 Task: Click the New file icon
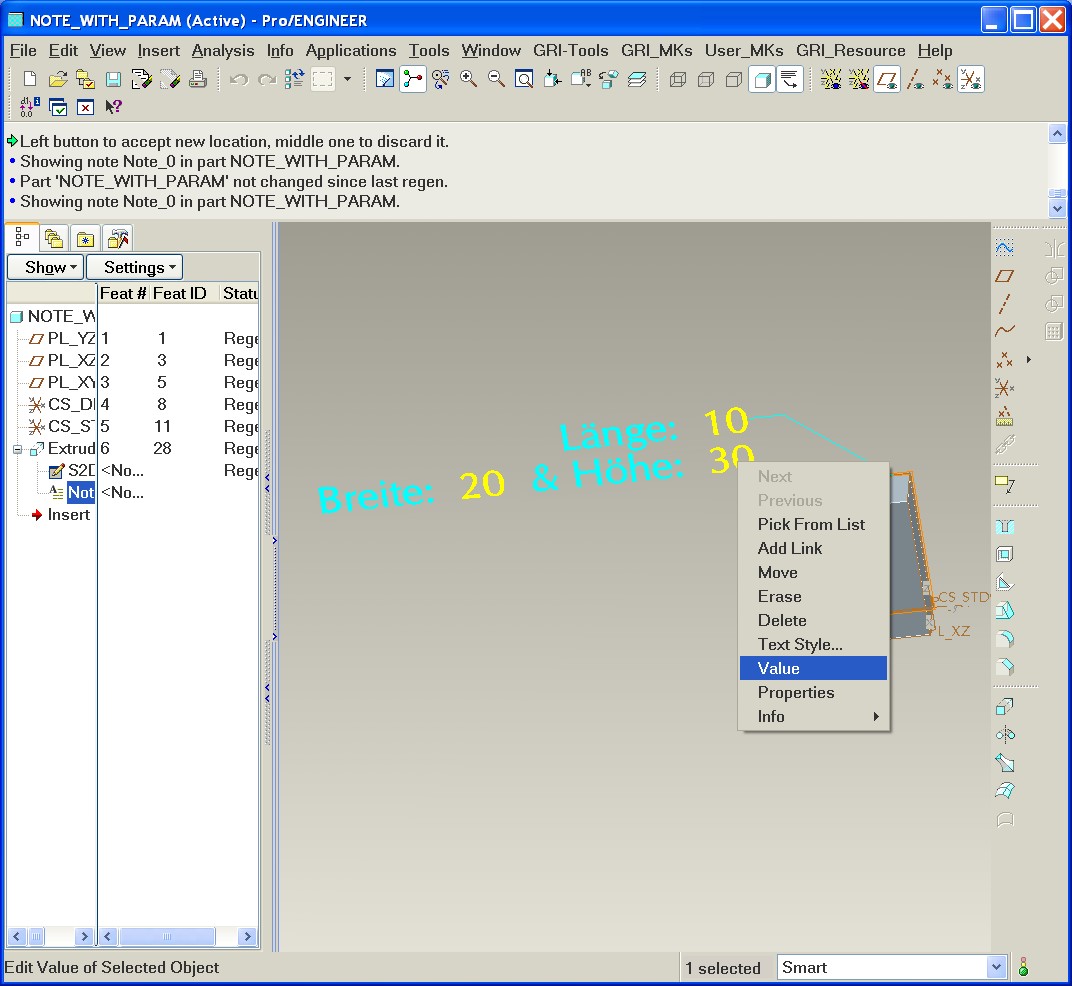click(29, 79)
